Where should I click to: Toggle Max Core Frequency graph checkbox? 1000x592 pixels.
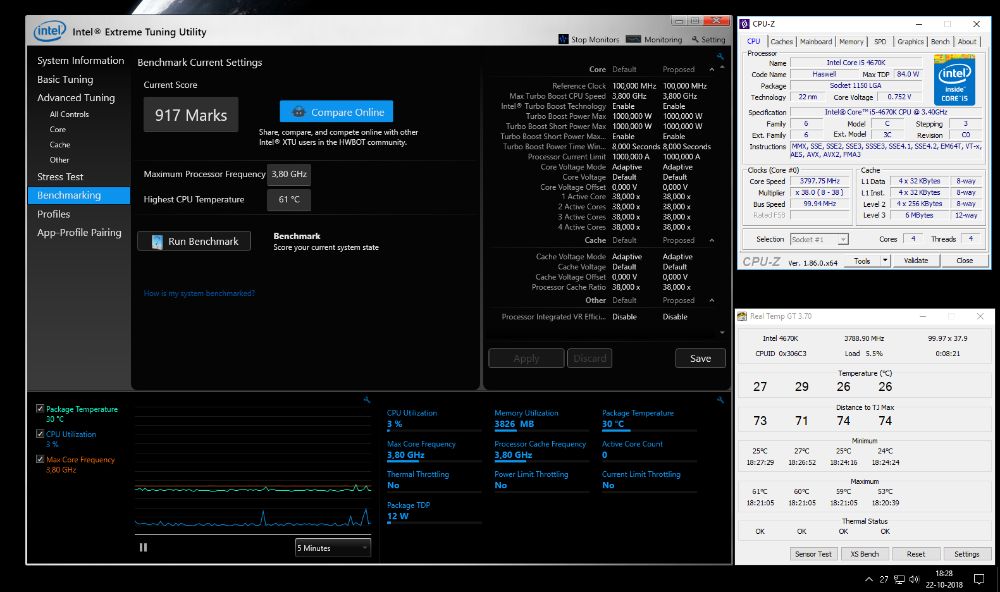point(40,459)
